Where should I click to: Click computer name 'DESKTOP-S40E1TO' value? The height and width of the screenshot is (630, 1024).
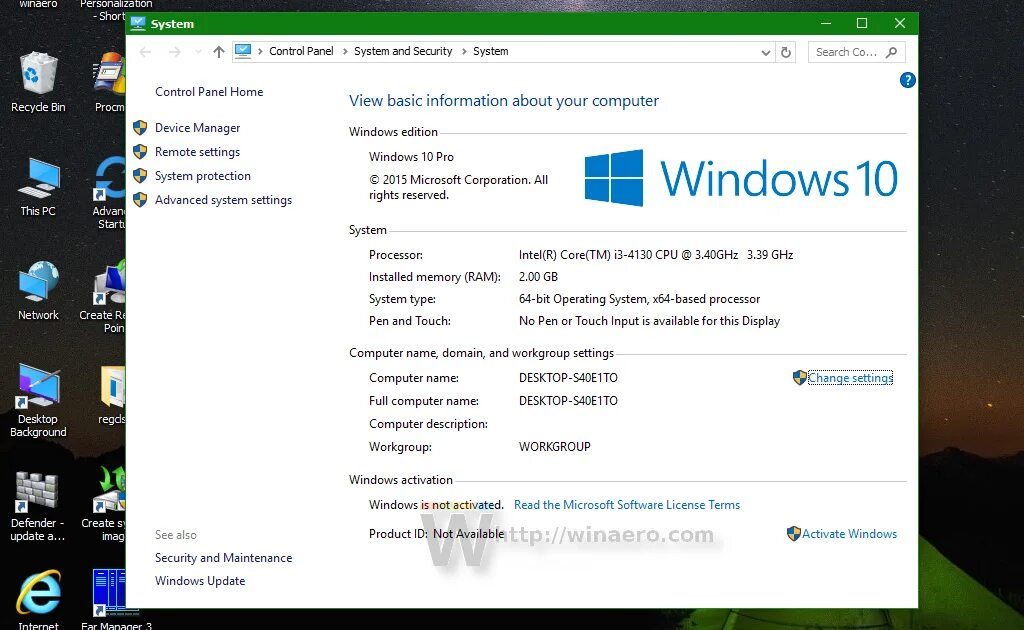[568, 378]
